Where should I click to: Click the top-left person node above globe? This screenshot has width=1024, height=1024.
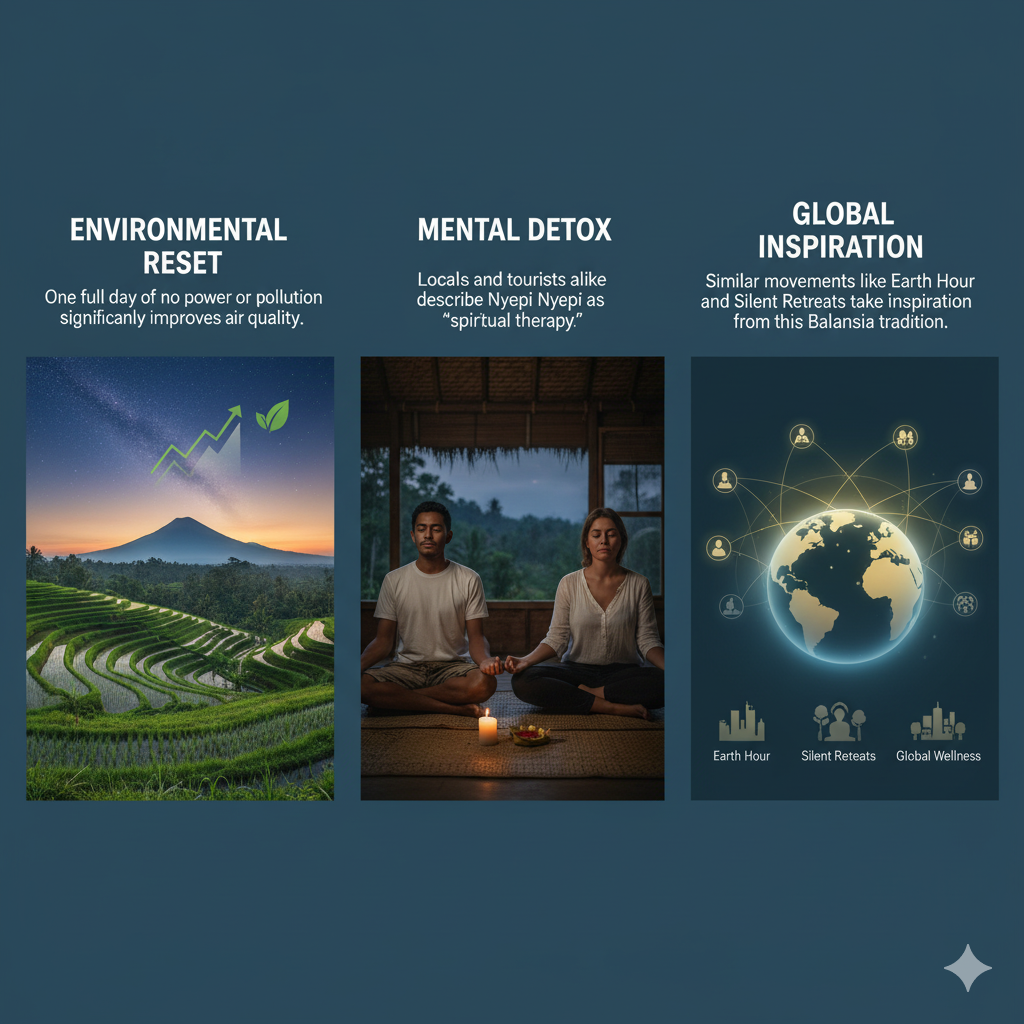(x=801, y=436)
